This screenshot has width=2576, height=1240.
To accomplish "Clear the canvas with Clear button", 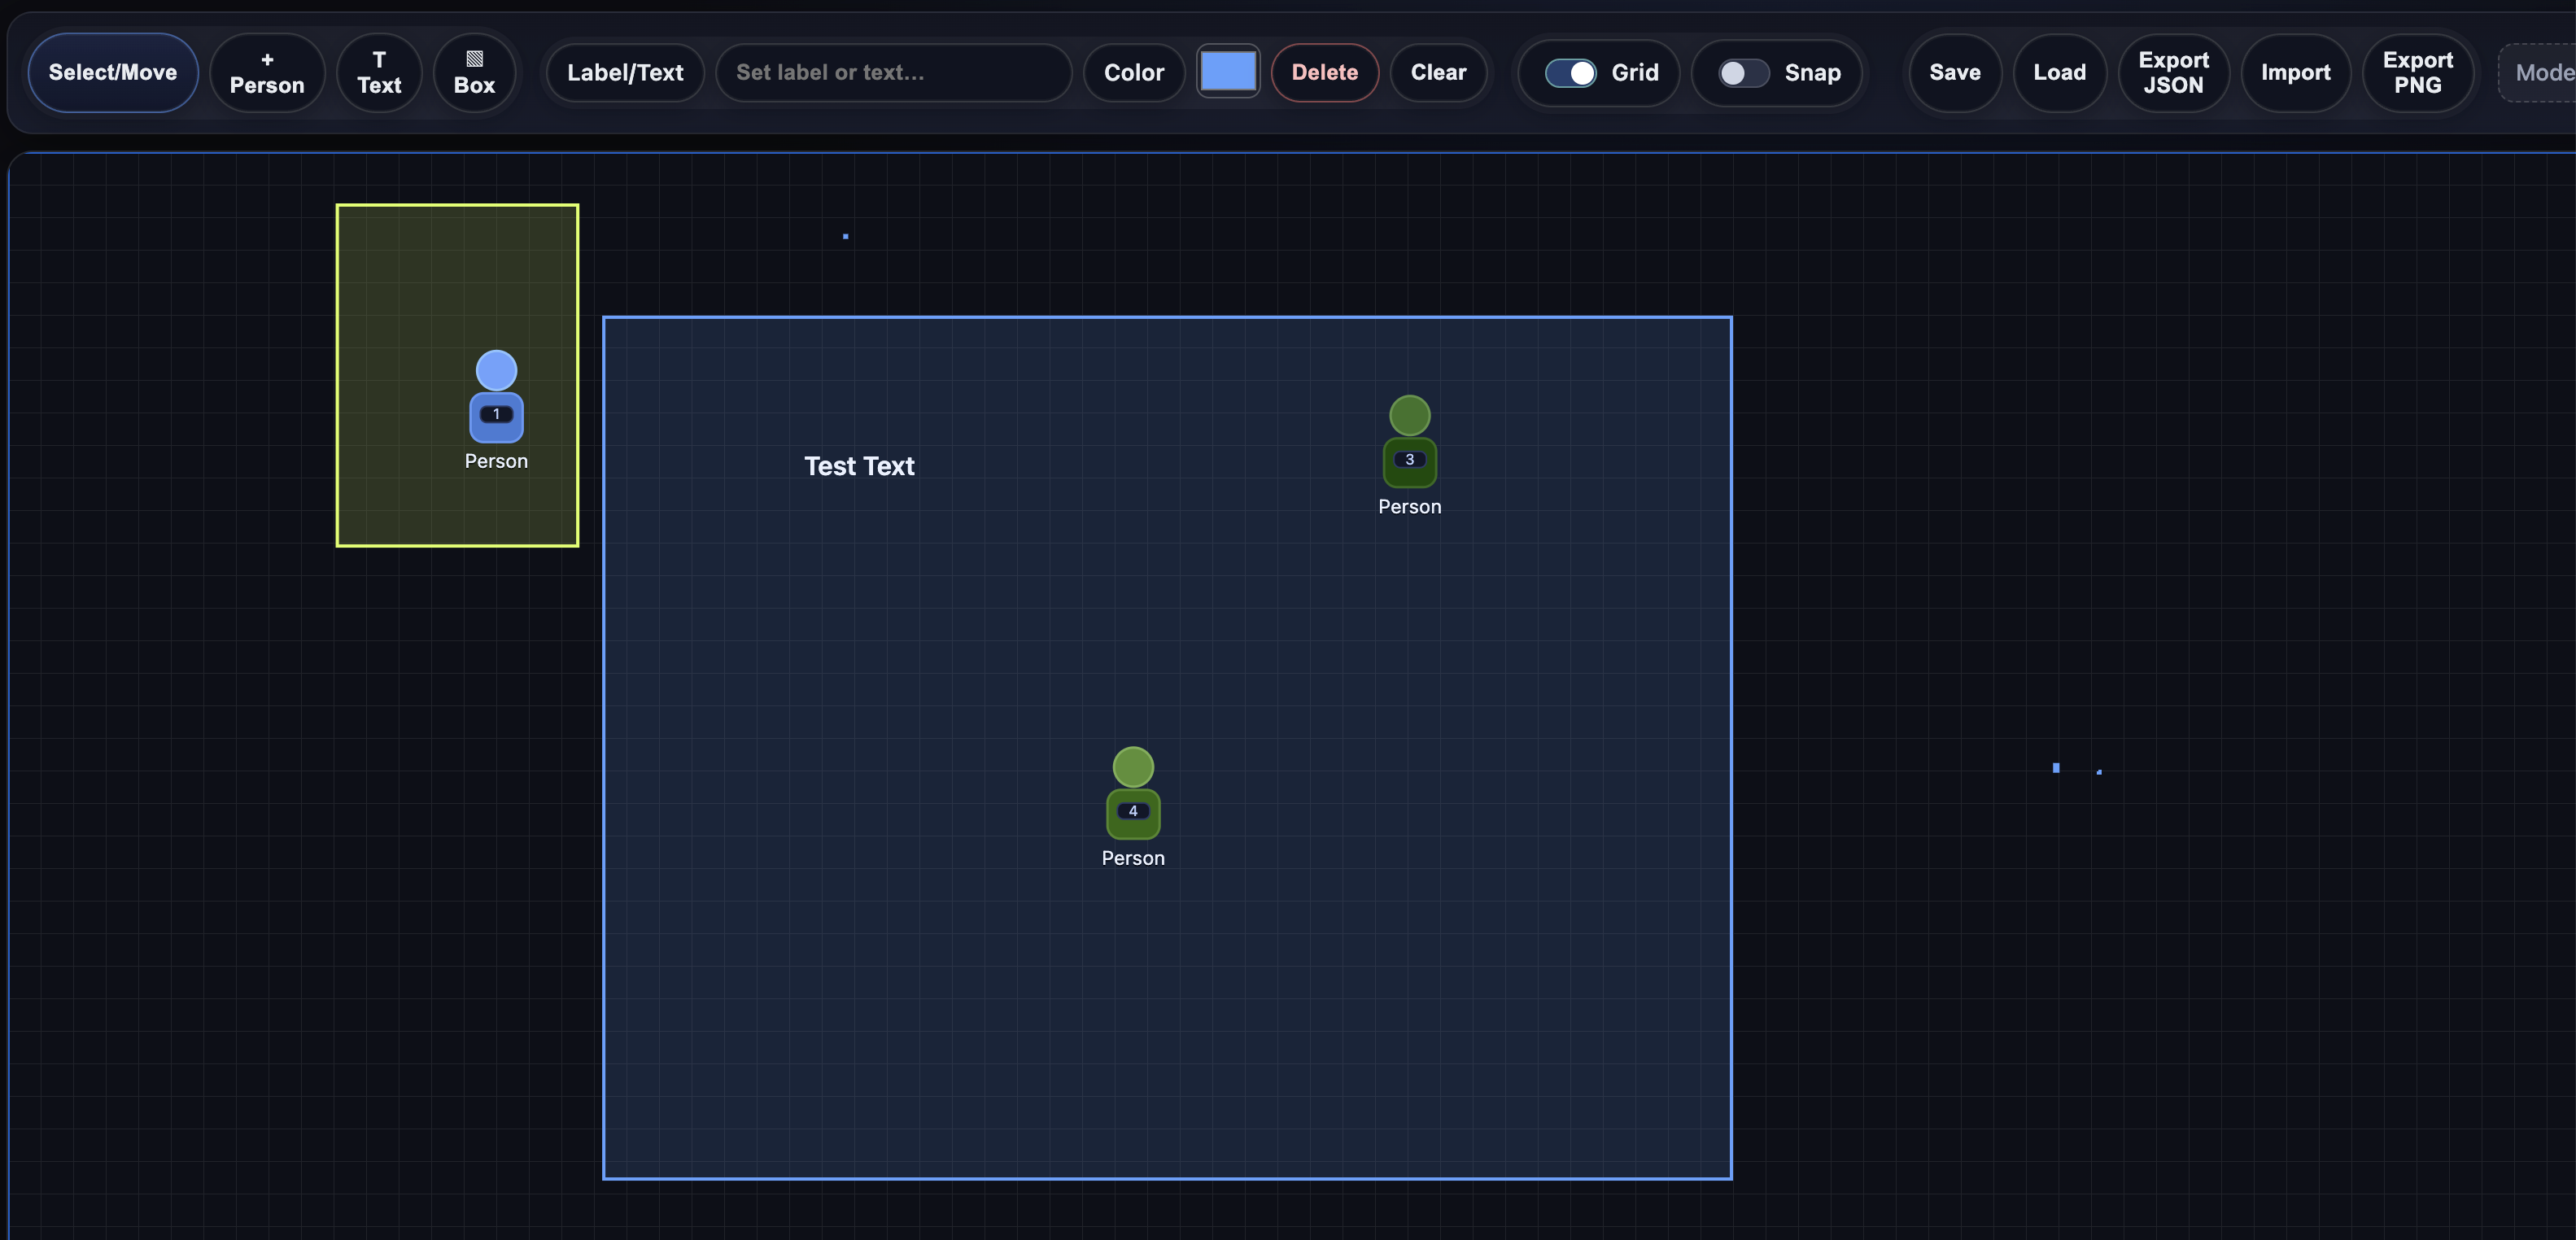I will coord(1437,72).
